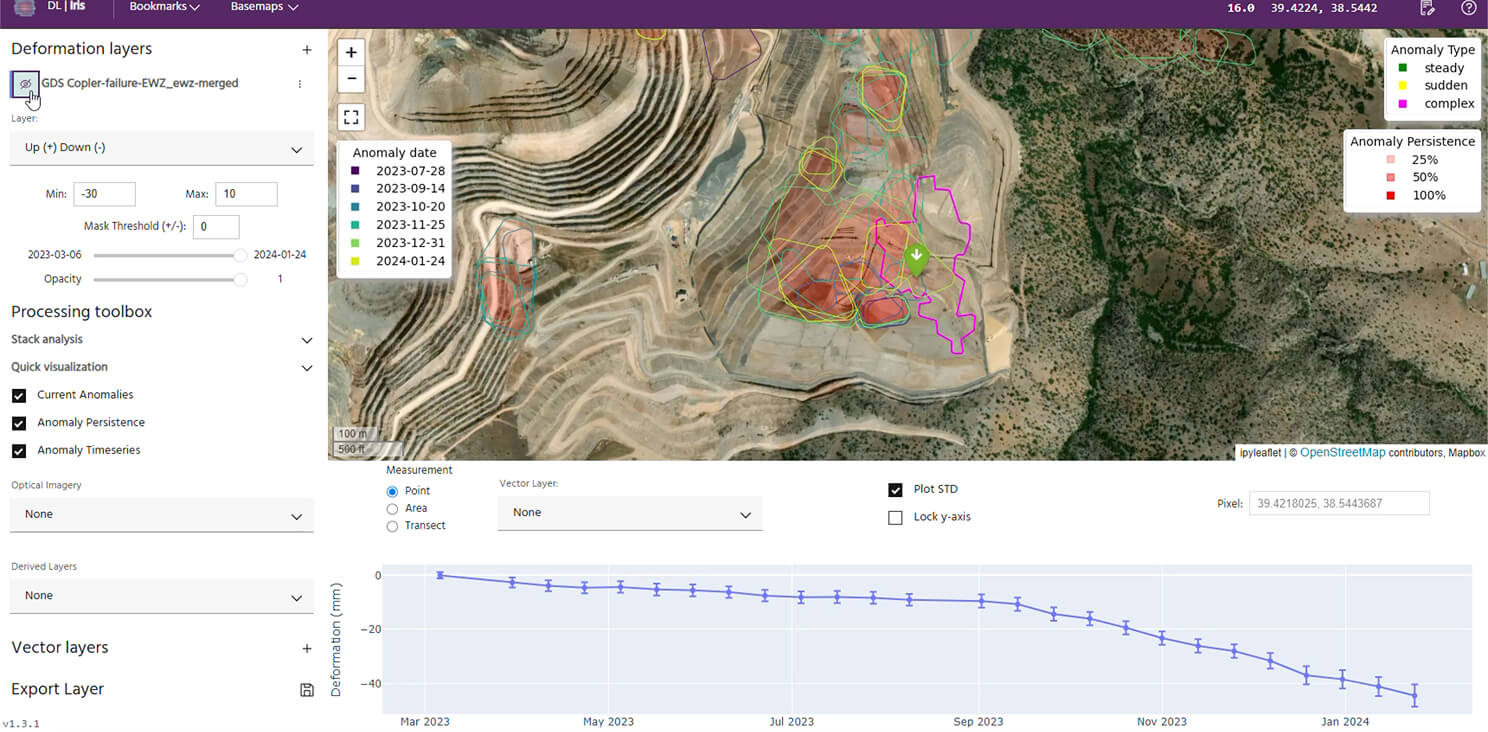Zoom in on the map with the plus control
Viewport: 1488px width, 732px height.
[x=350, y=51]
